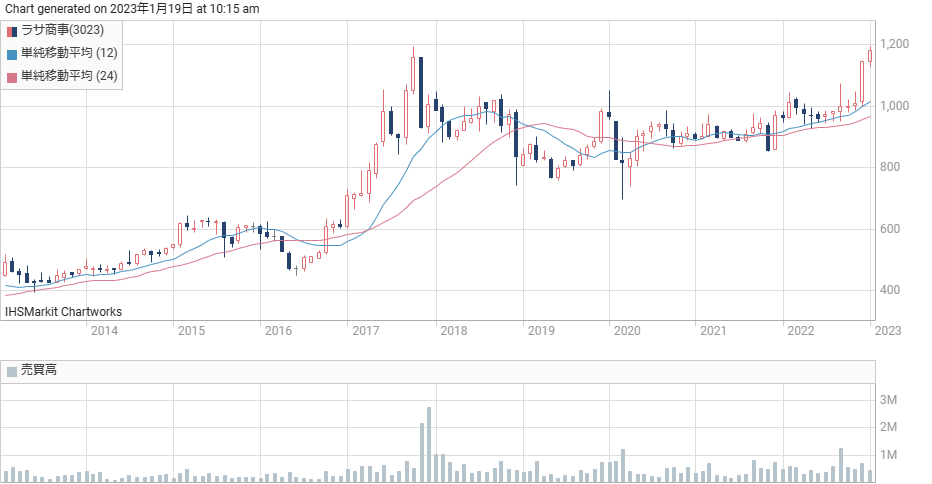Select the 単純移動平均 (24) legend label
The width and height of the screenshot is (932, 484).
point(69,76)
